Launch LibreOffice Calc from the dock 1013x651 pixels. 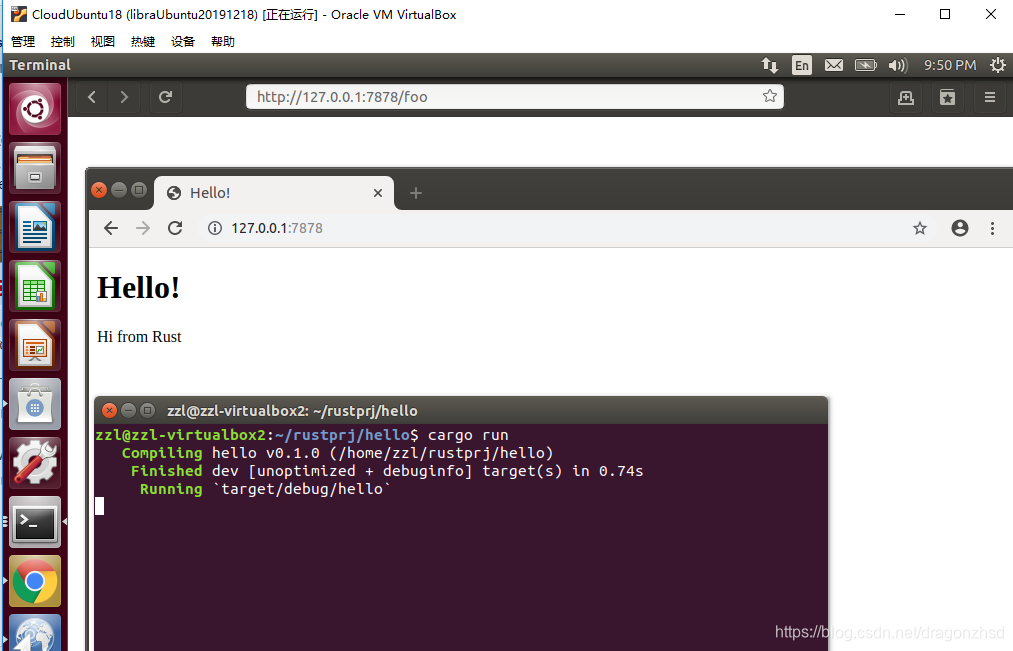[x=34, y=285]
